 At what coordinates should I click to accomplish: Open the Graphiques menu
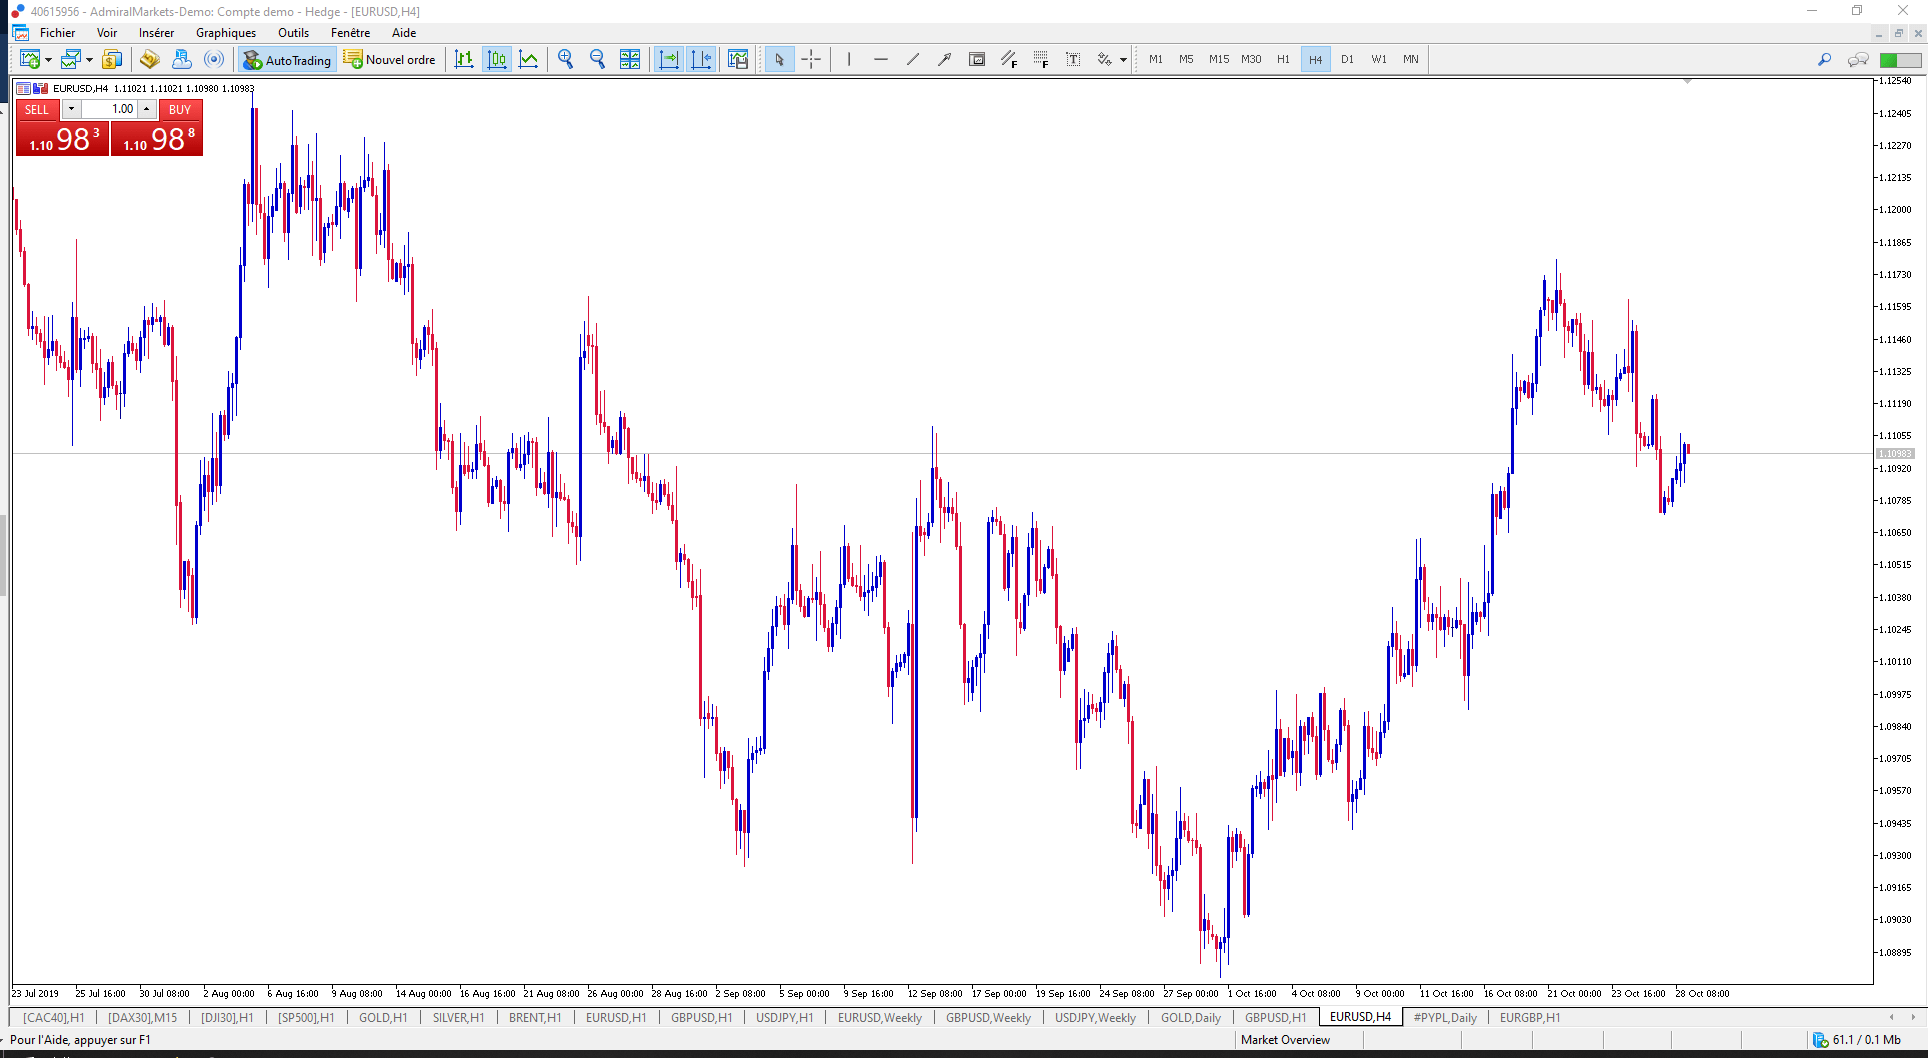tap(225, 33)
